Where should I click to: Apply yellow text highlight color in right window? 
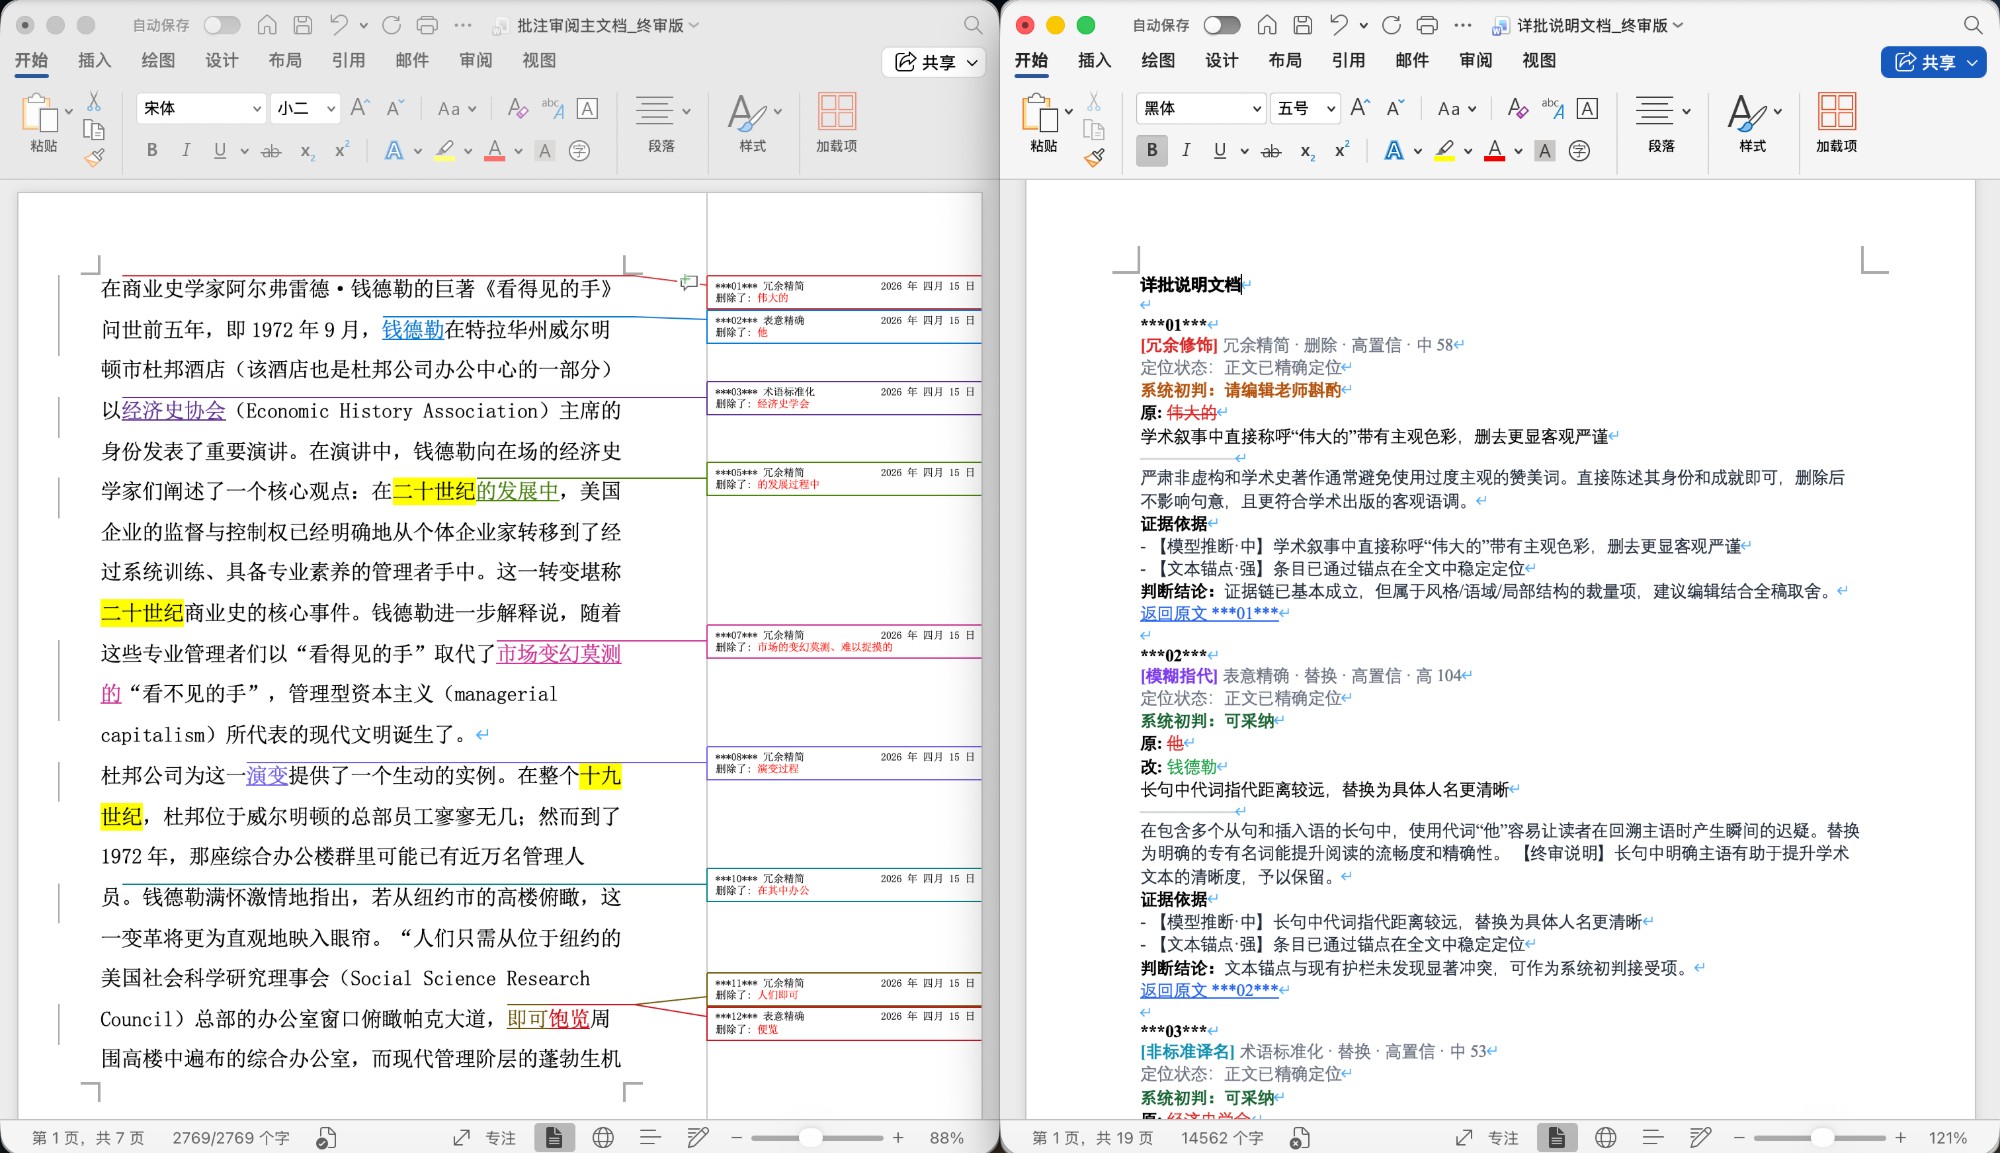click(x=1444, y=151)
